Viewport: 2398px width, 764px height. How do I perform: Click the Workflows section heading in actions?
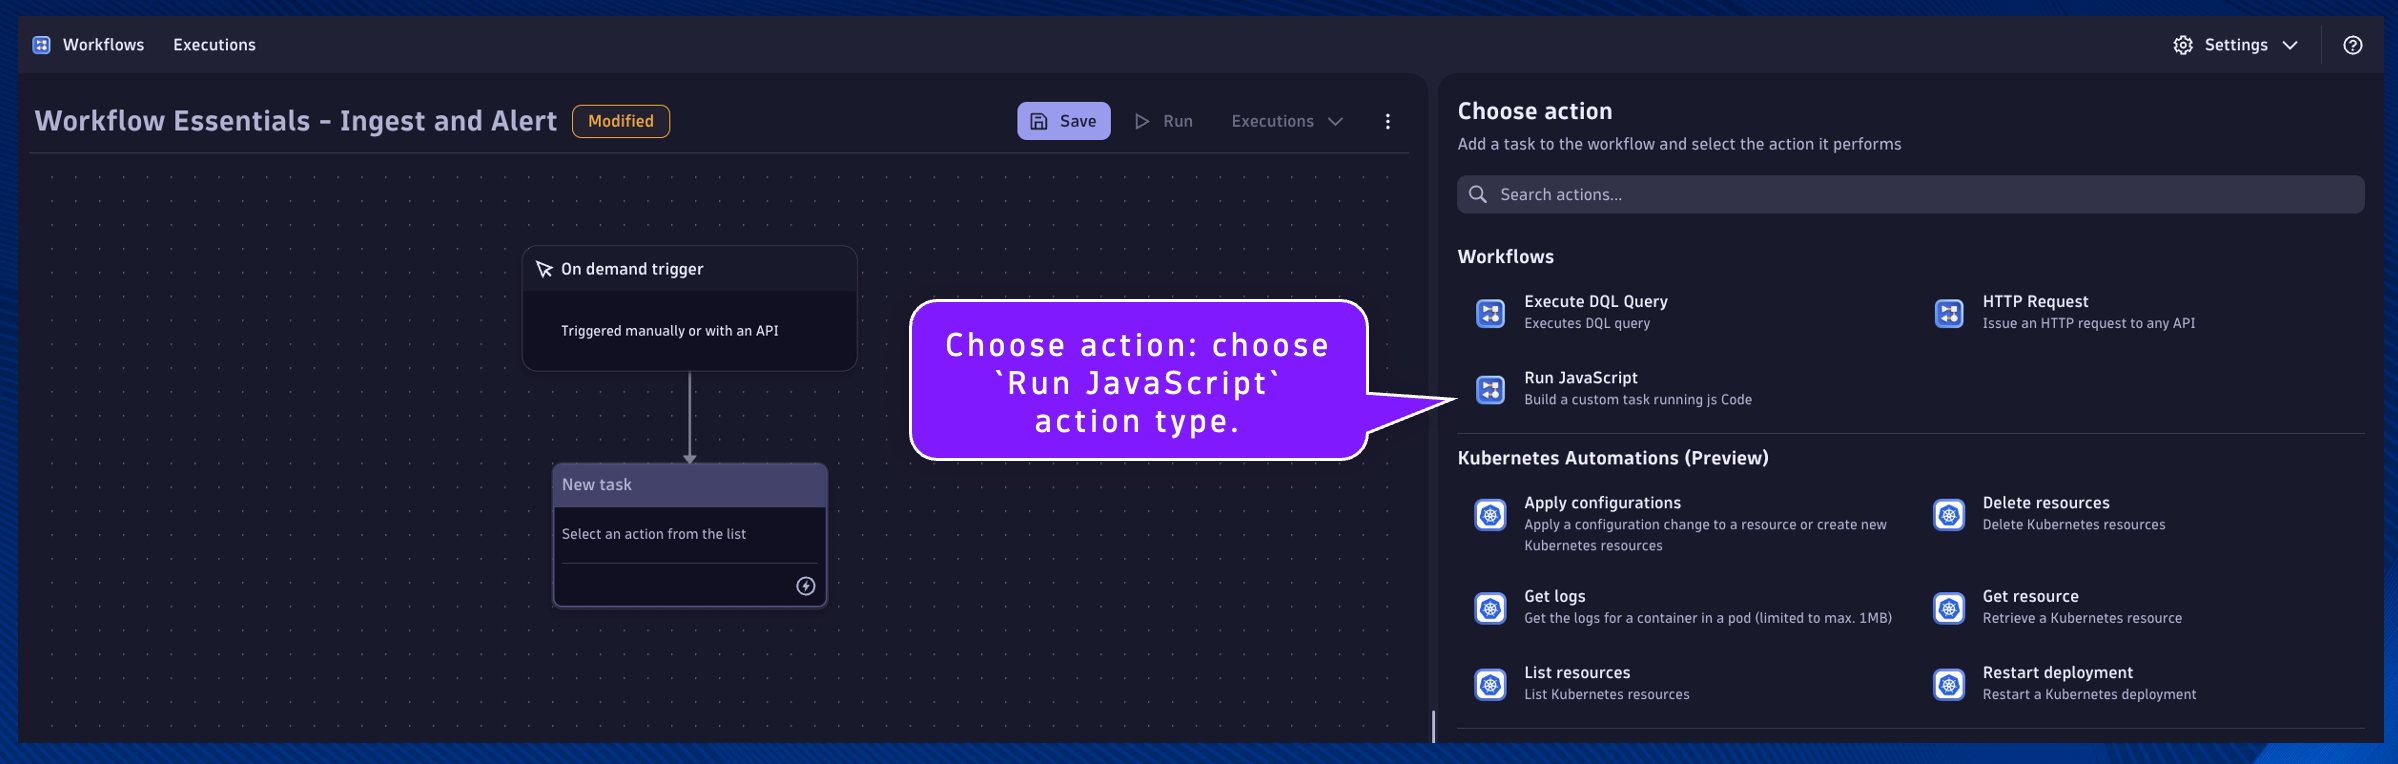coord(1505,257)
